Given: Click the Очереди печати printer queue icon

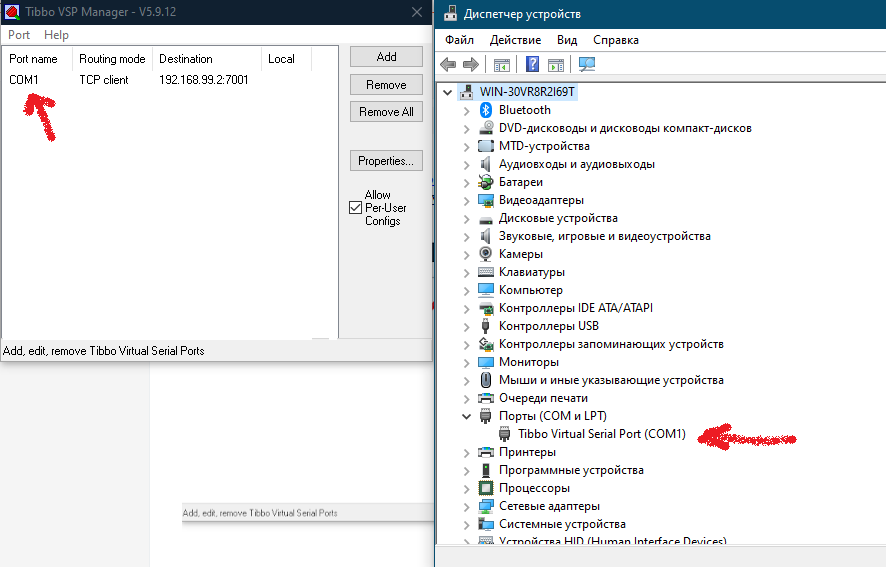Looking at the screenshot, I should 485,398.
